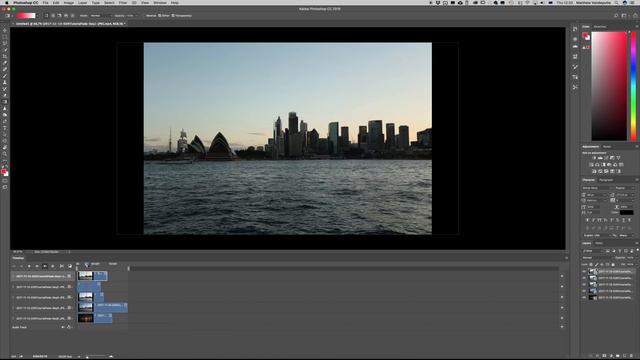The width and height of the screenshot is (640, 360).
Task: Open the File menu
Action: pos(45,2)
